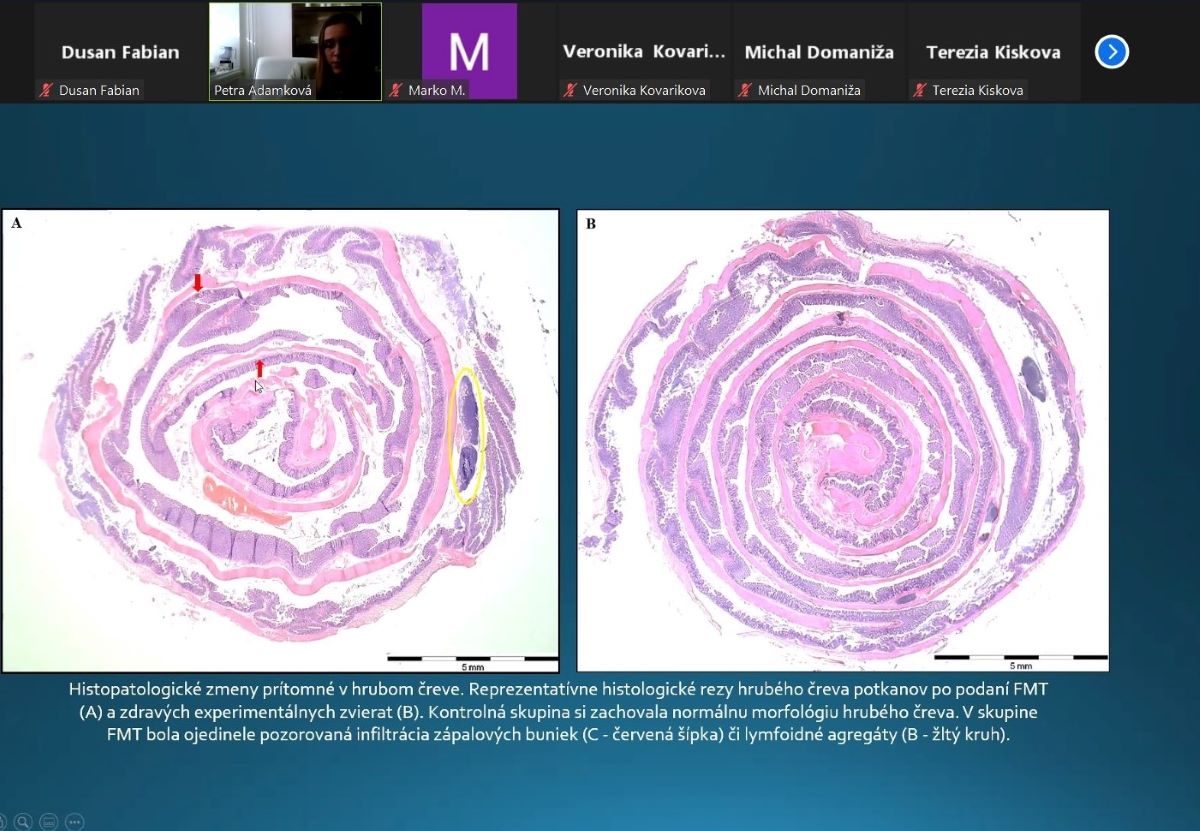This screenshot has height=831, width=1200.
Task: Click muted microphone icon for Marko M.
Action: tap(395, 90)
